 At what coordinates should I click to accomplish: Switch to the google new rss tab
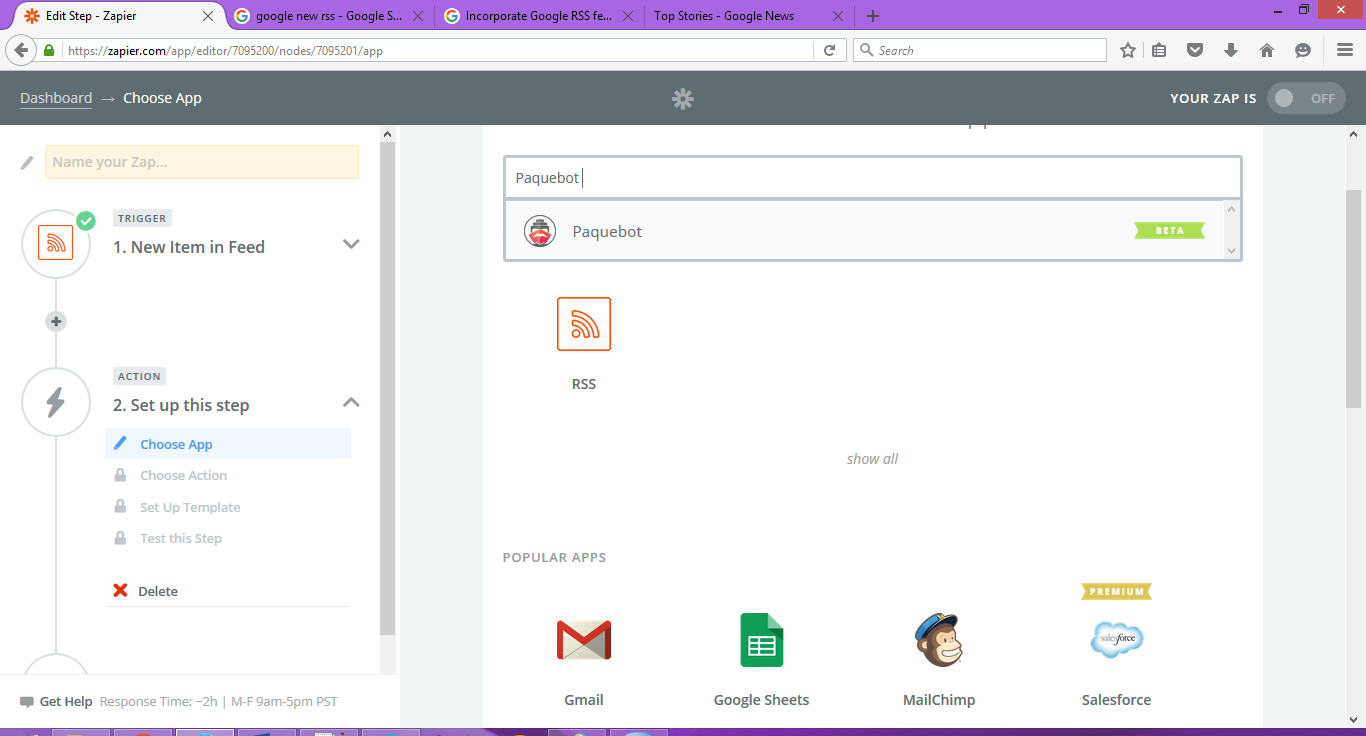(327, 16)
